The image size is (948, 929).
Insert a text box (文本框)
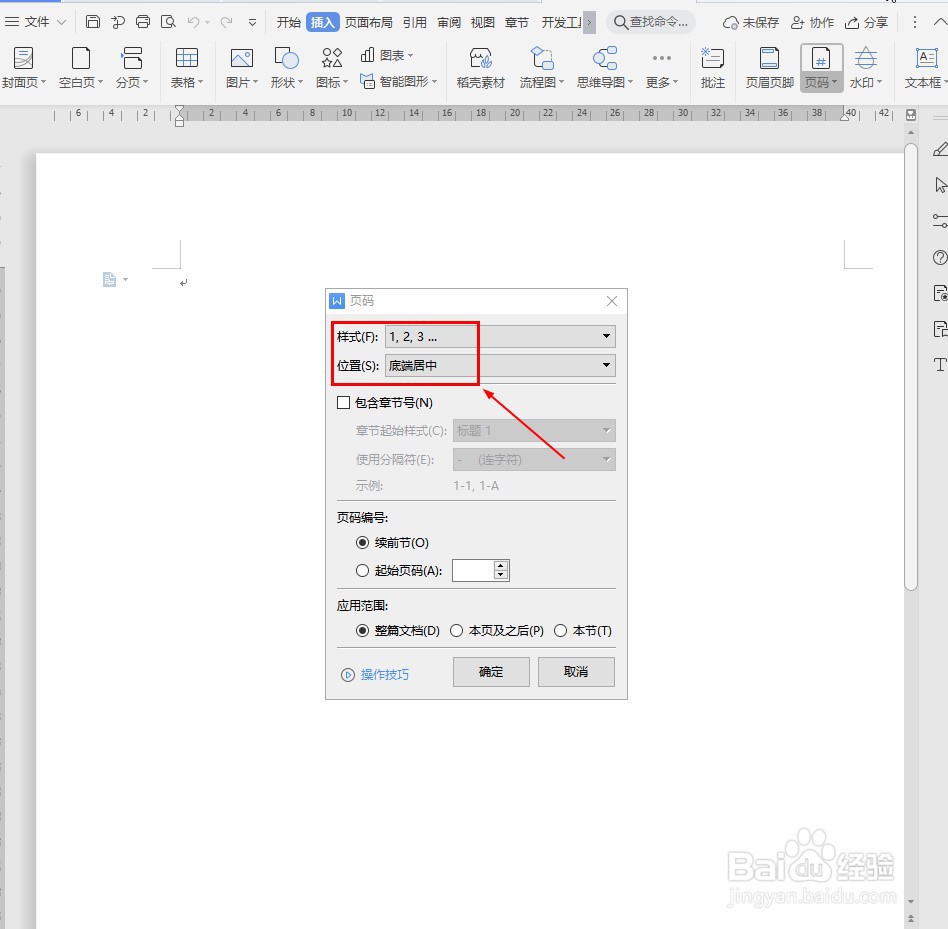(926, 68)
